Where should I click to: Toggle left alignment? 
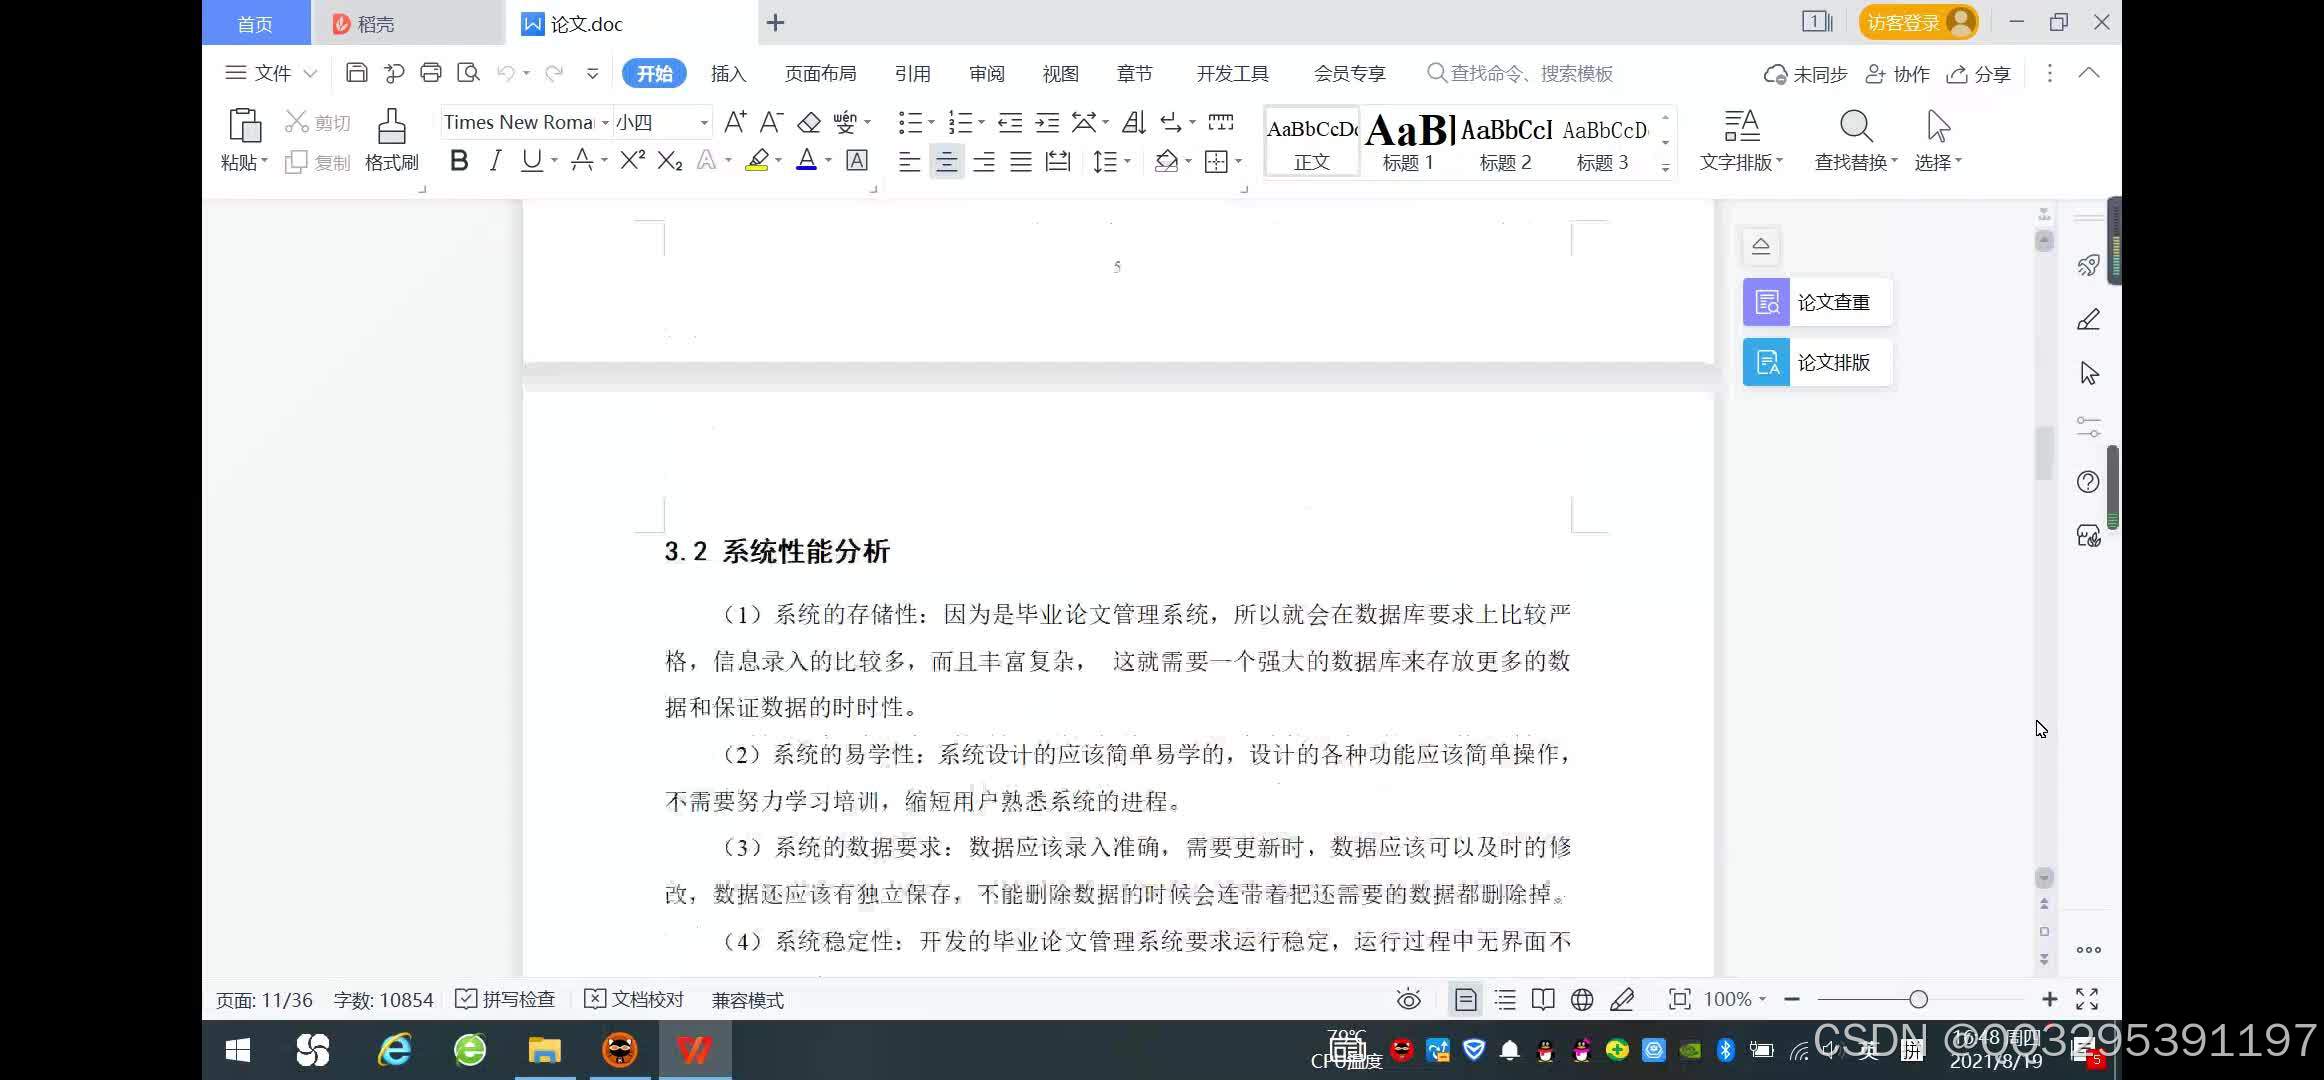coord(909,161)
